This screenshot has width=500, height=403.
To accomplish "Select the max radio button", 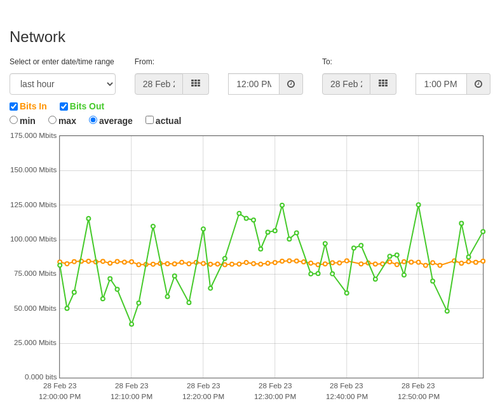I will tap(52, 120).
